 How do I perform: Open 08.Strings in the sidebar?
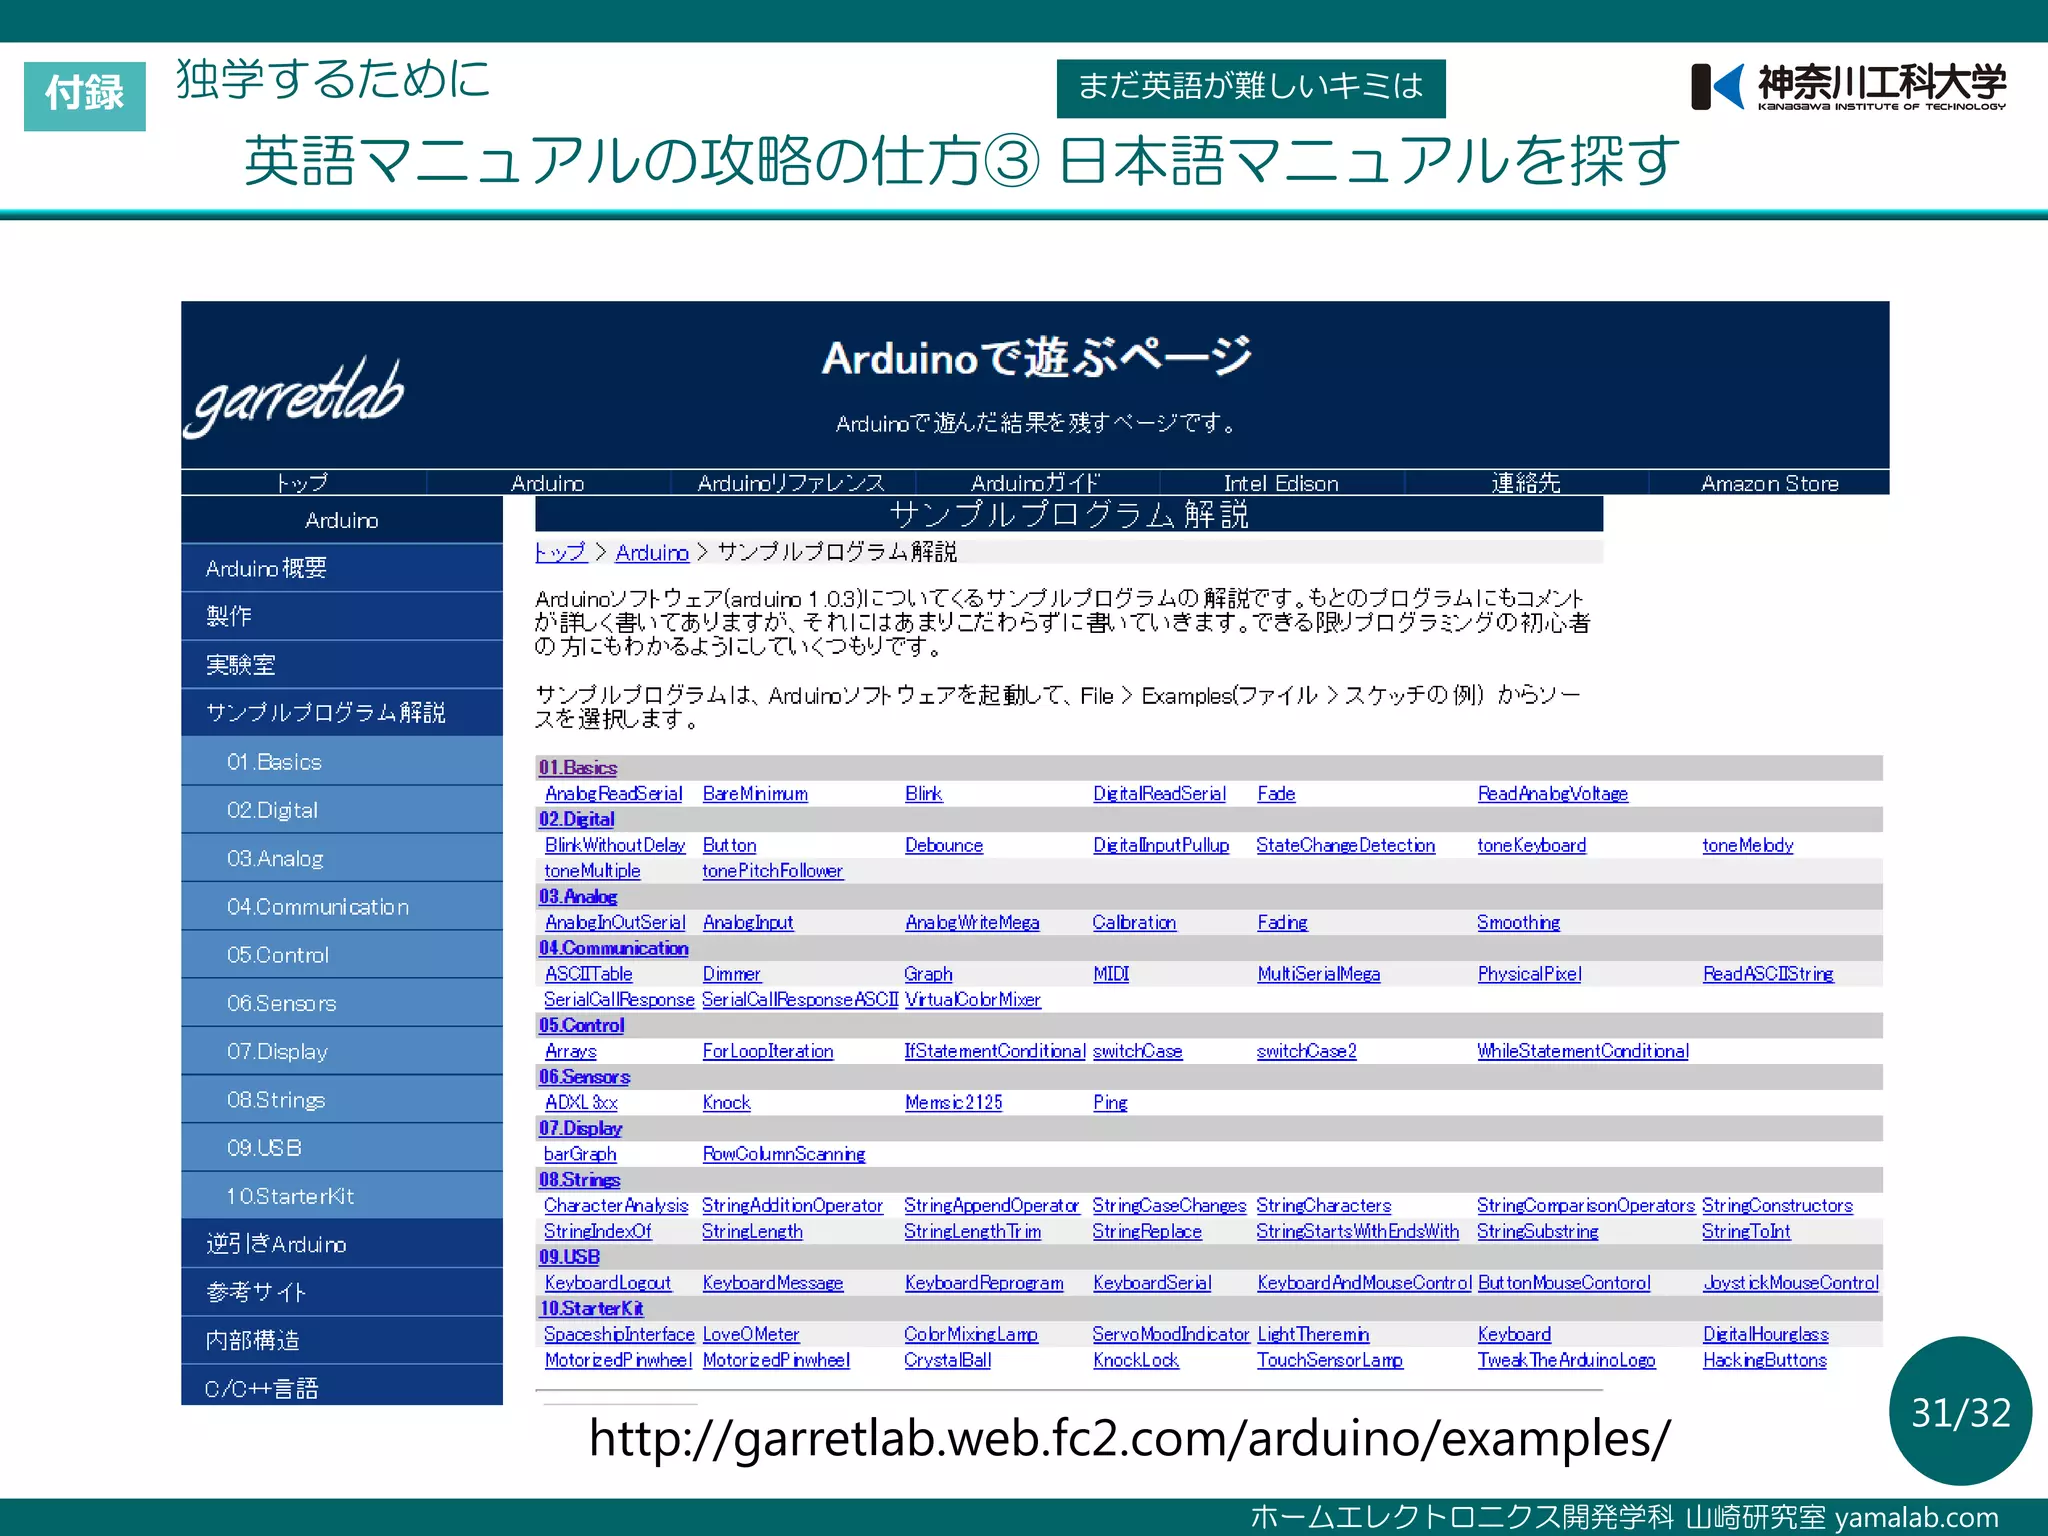342,1100
